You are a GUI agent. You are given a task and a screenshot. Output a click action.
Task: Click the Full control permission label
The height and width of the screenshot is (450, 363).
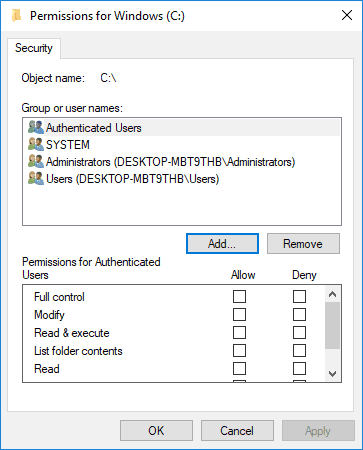59,297
